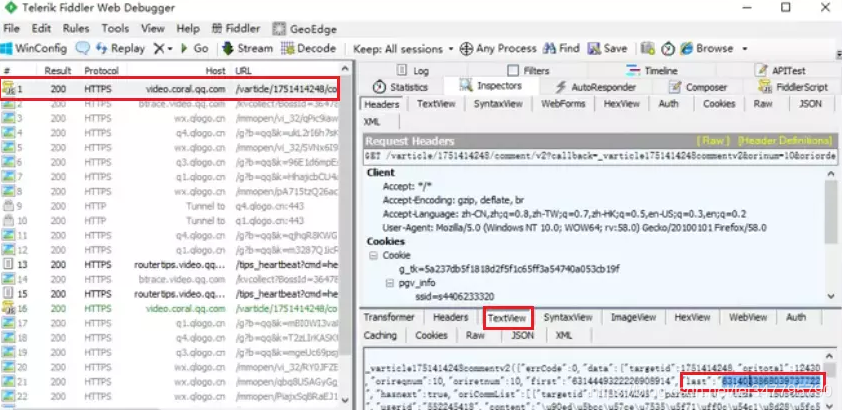
Task: Click the image icon of session 22
Action: (8, 397)
